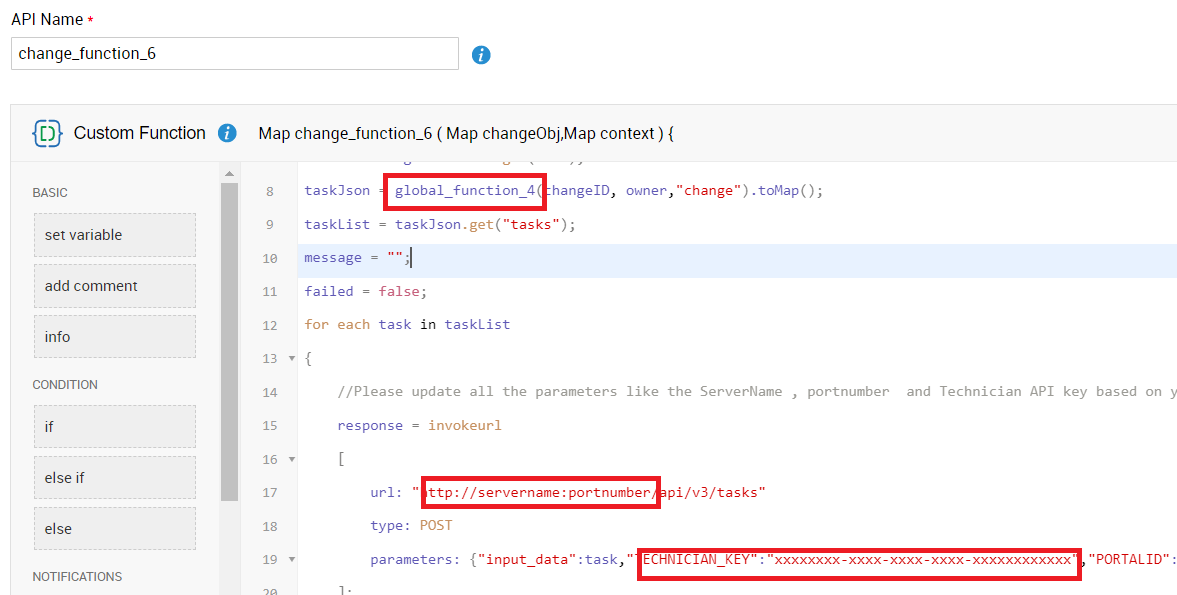Select the 'set variable' block
This screenshot has height=595, width=1177.
[x=114, y=235]
